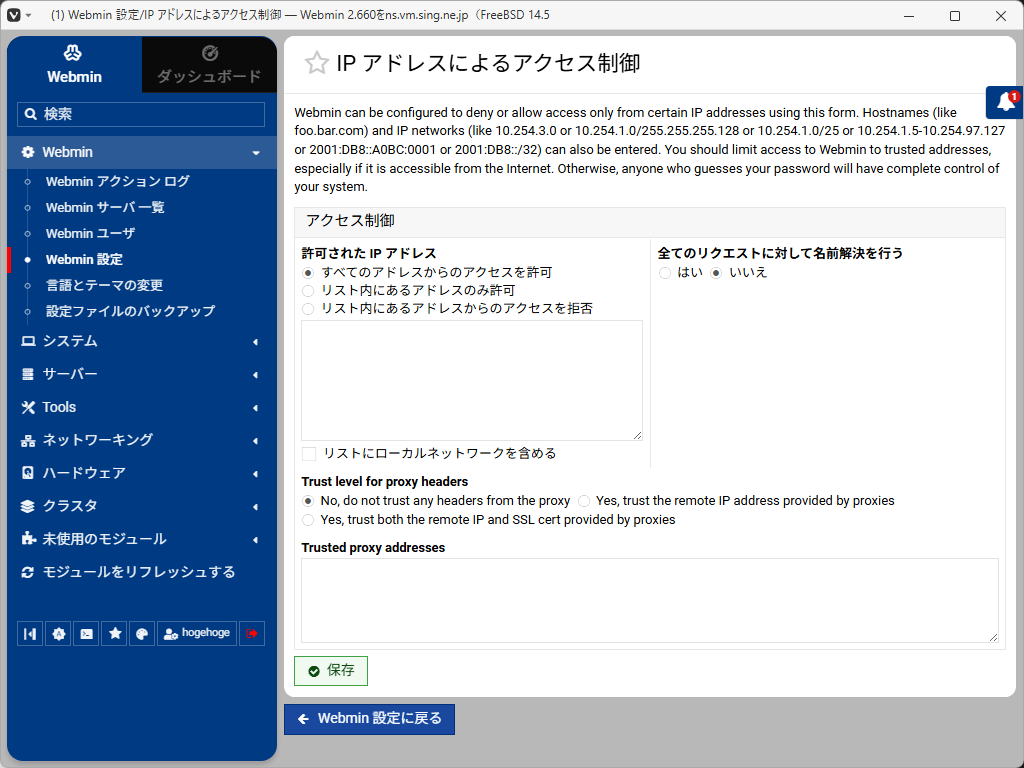1024x768 pixels.
Task: Click the 保存 save button
Action: (x=331, y=671)
